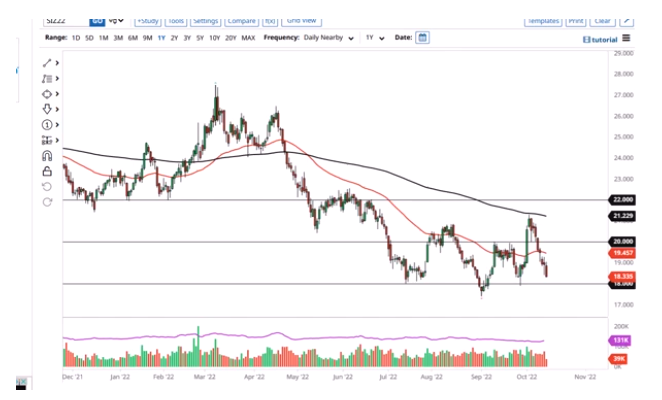Focus the symbol input field
This screenshot has height=400, width=662.
66,21
